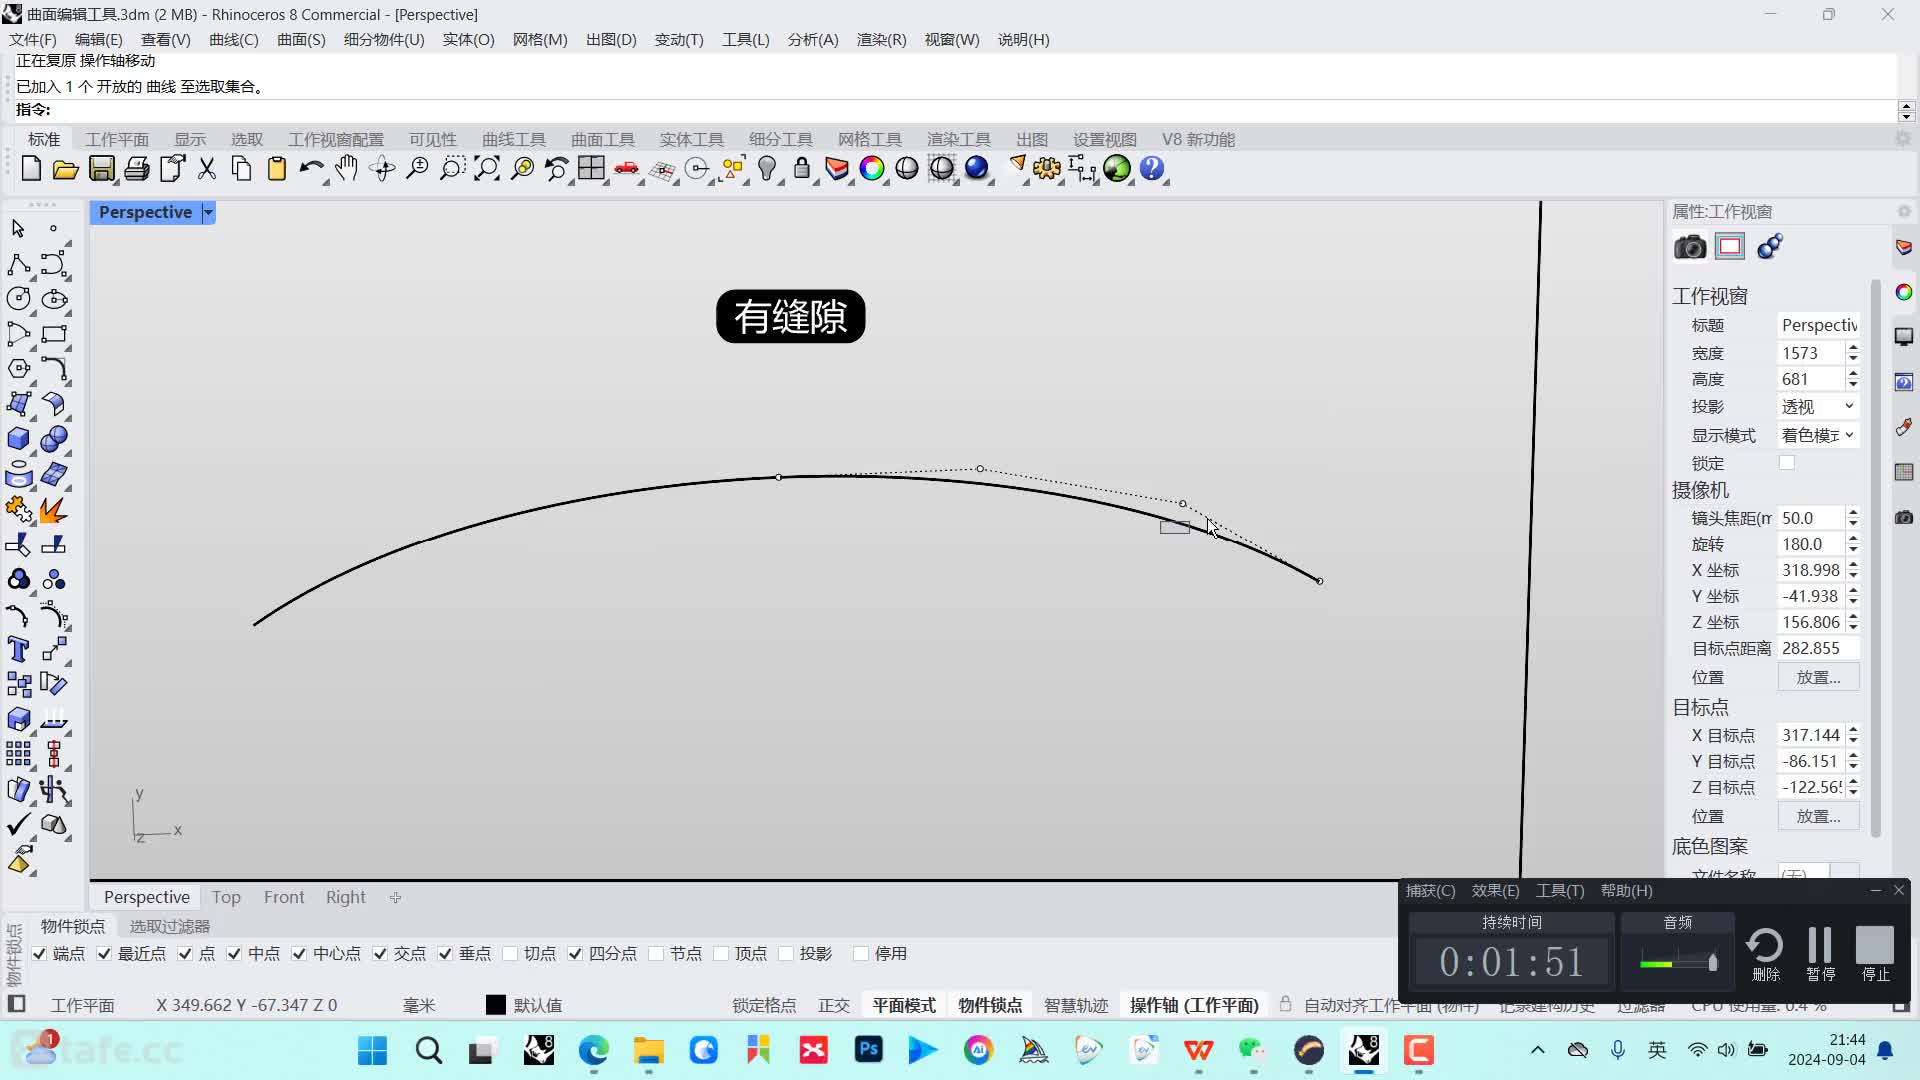Show hidden system tray icons chevron
Image resolution: width=1920 pixels, height=1080 pixels.
point(1538,1050)
